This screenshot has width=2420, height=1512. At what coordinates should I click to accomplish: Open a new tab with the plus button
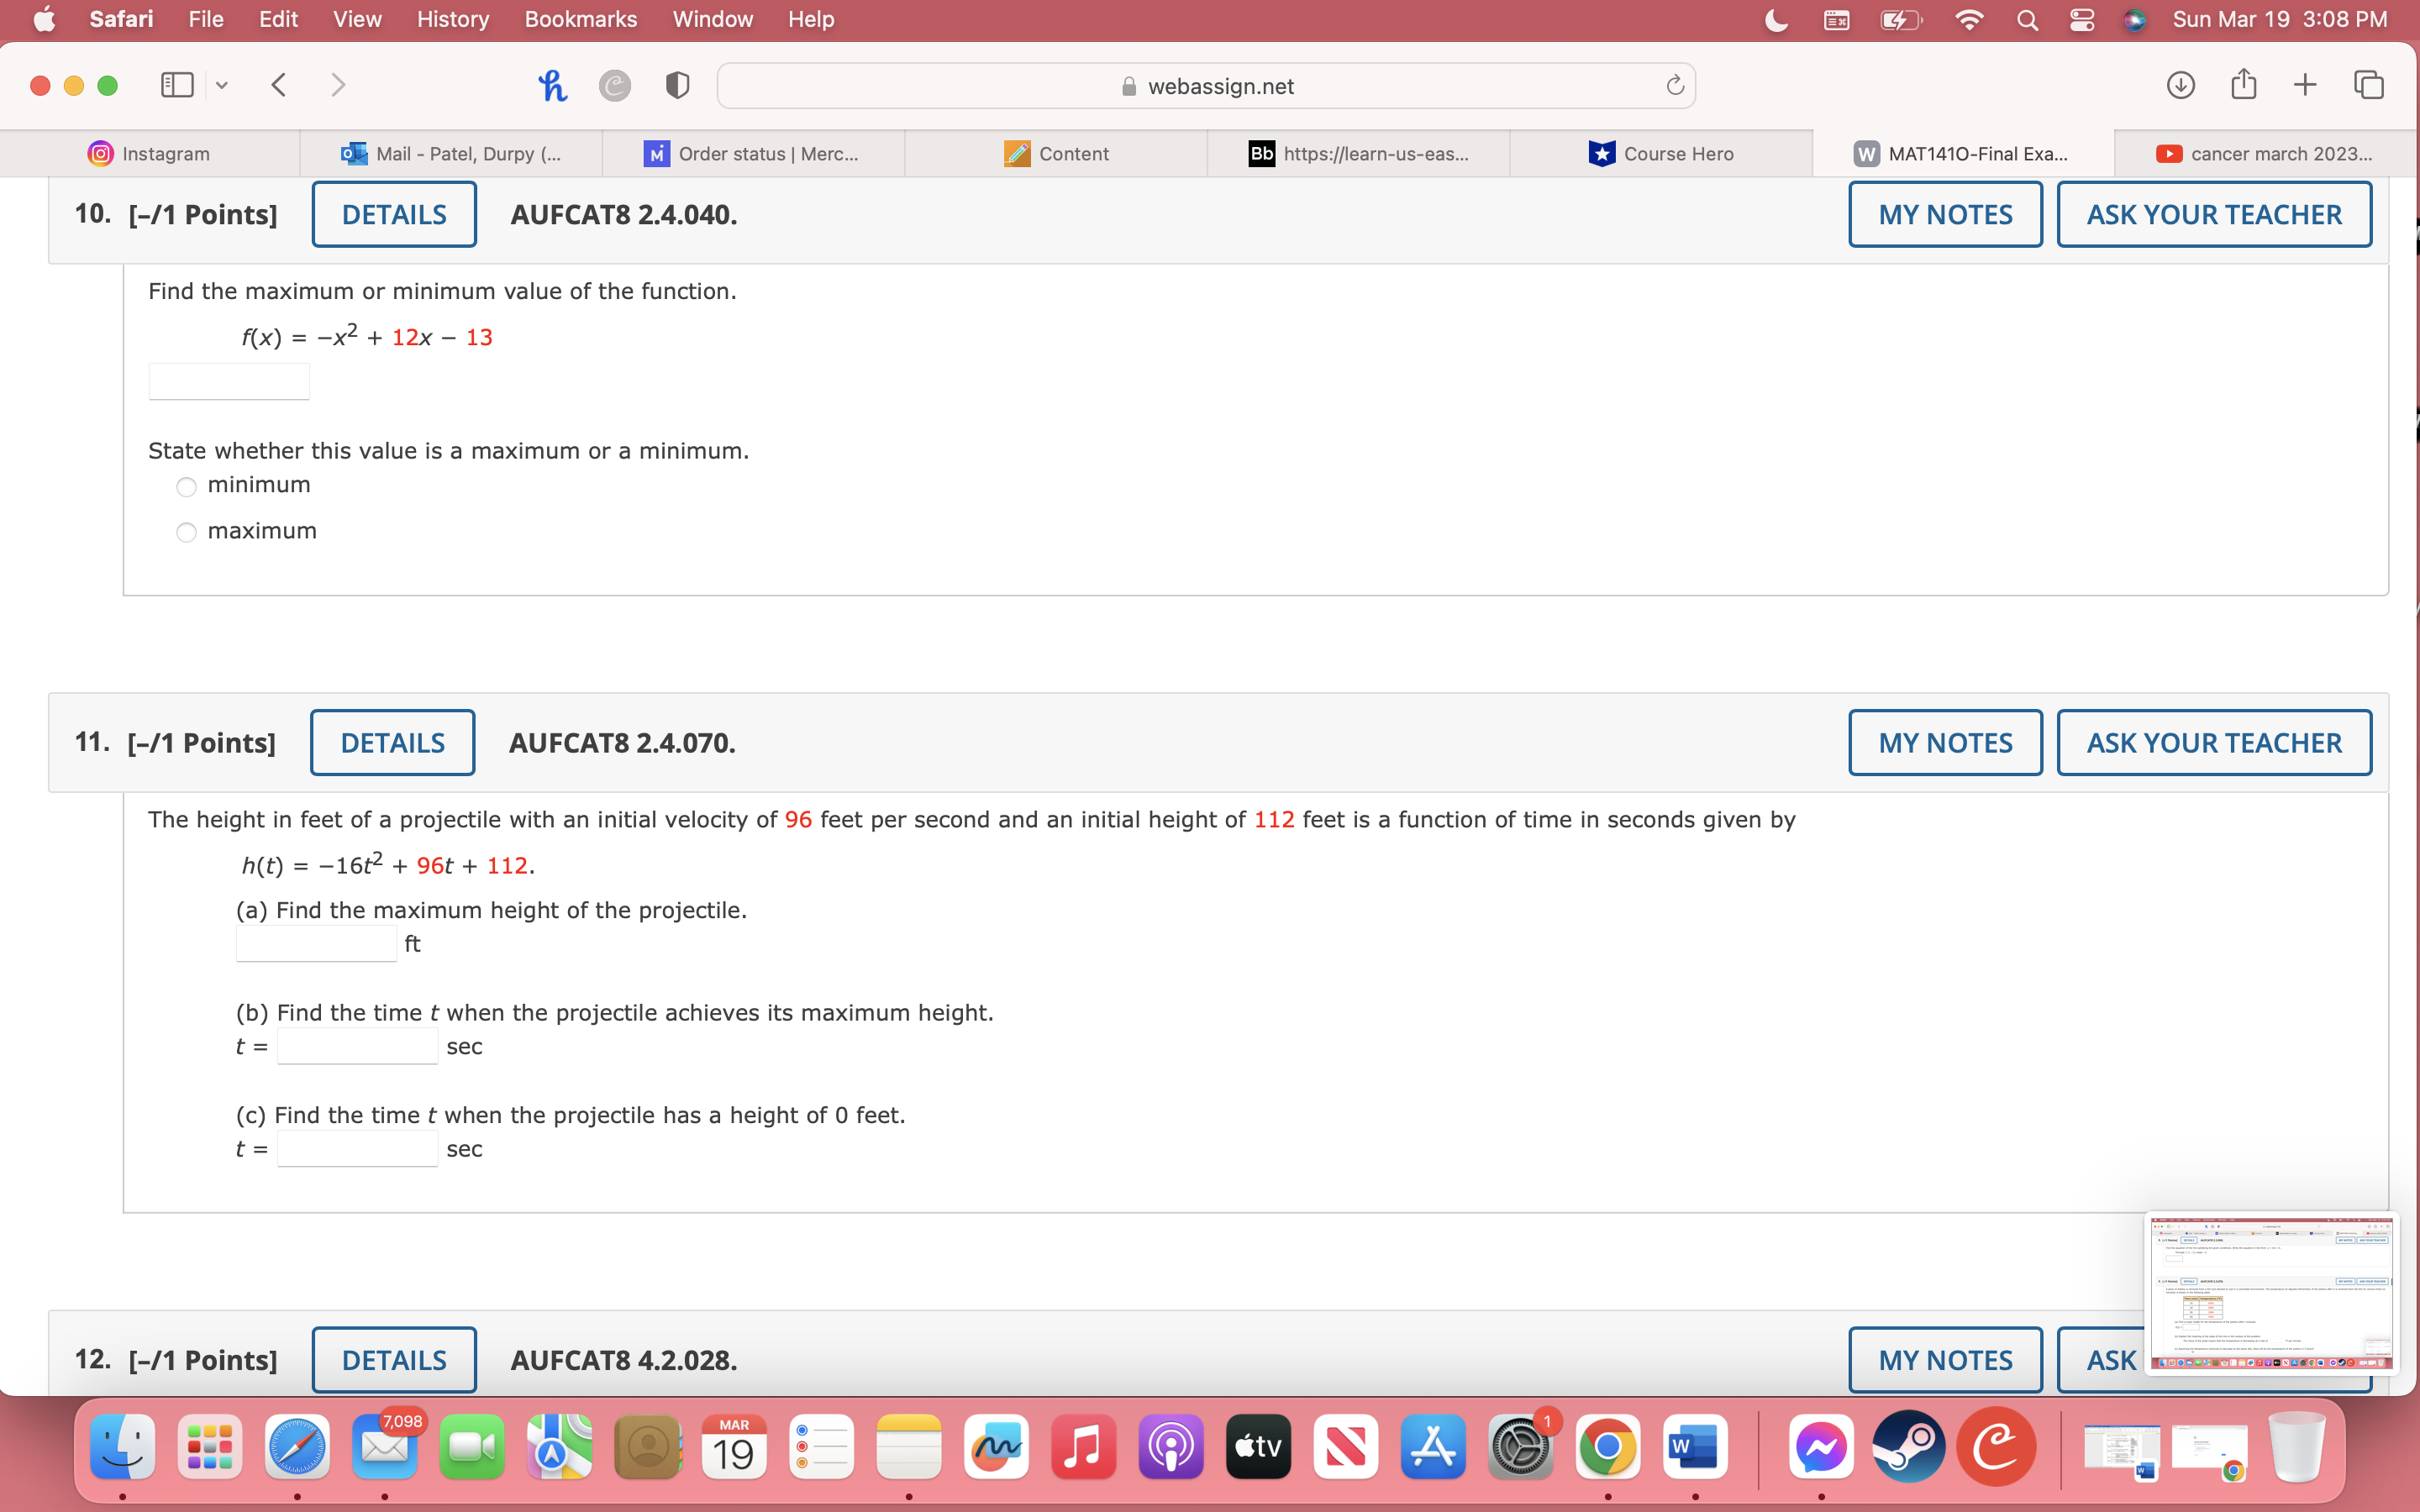[x=2305, y=85]
